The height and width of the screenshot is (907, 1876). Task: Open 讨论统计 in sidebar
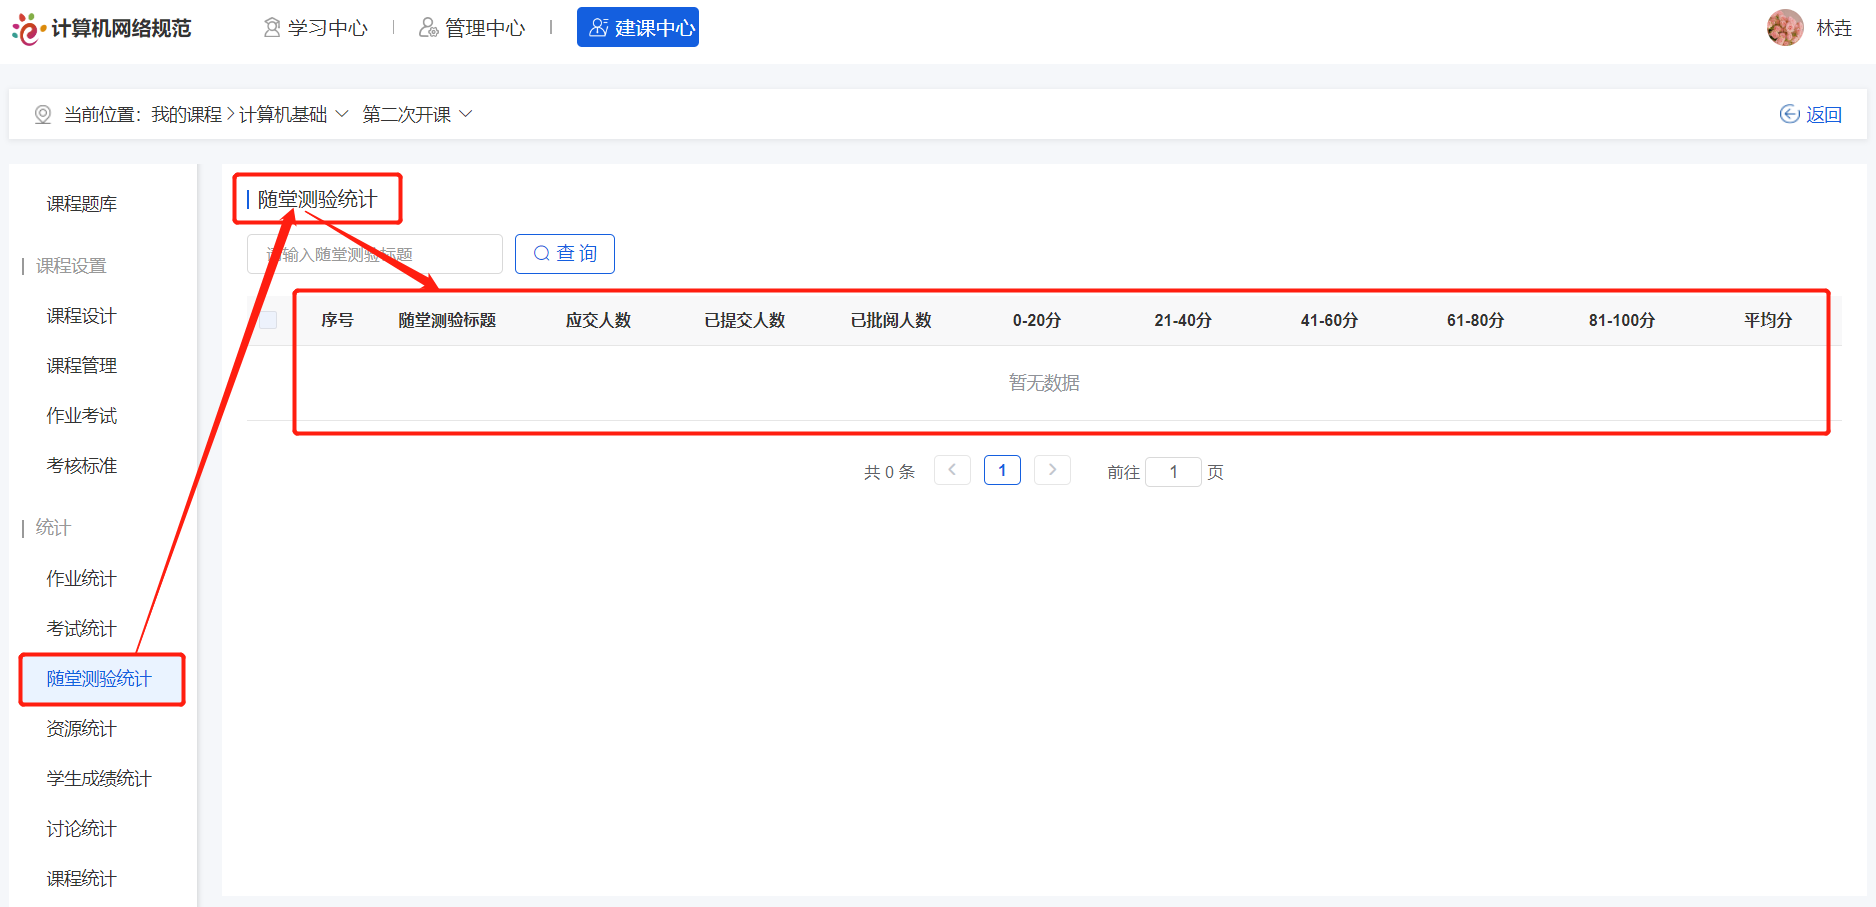click(x=82, y=829)
